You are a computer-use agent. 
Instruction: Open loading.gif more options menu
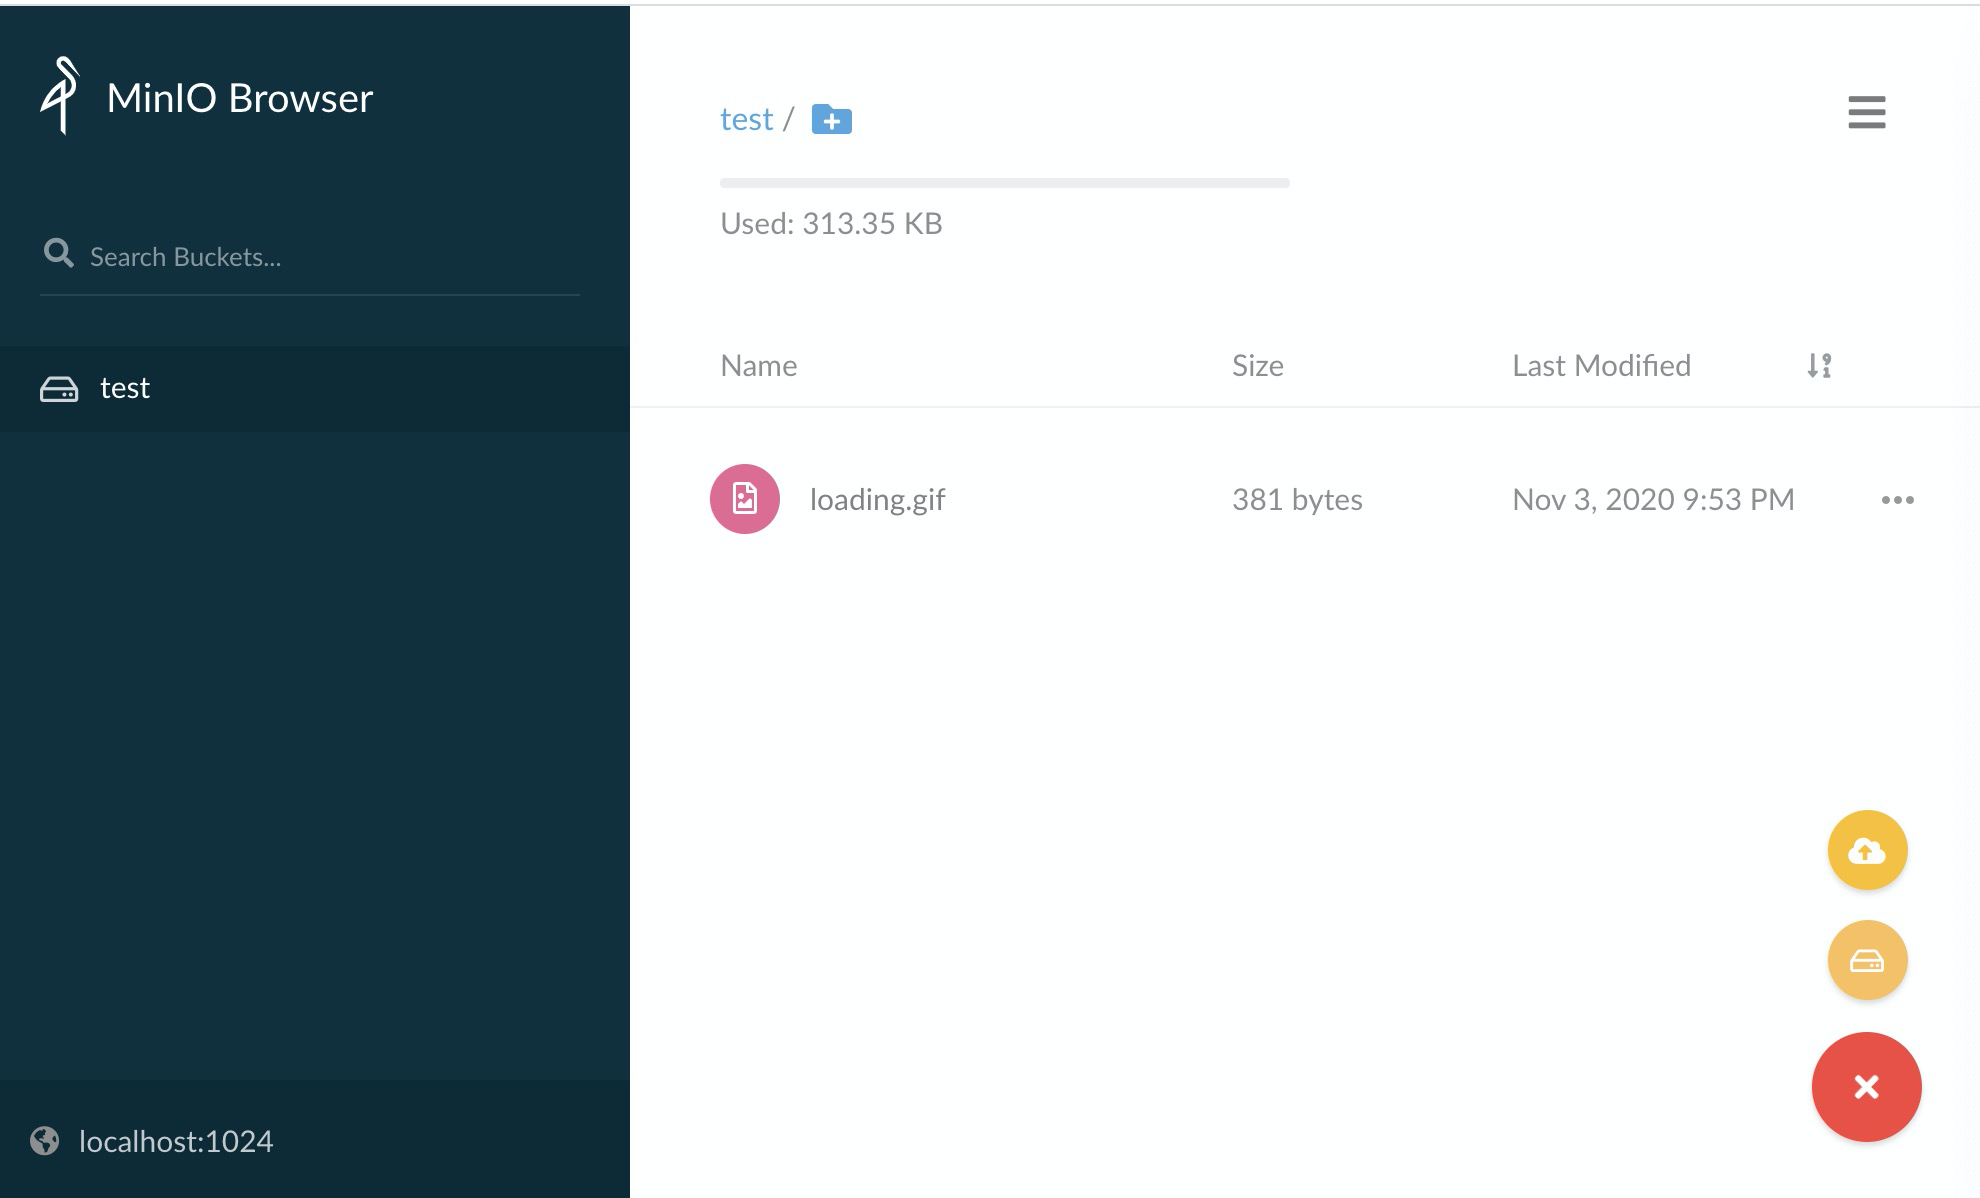pos(1897,500)
